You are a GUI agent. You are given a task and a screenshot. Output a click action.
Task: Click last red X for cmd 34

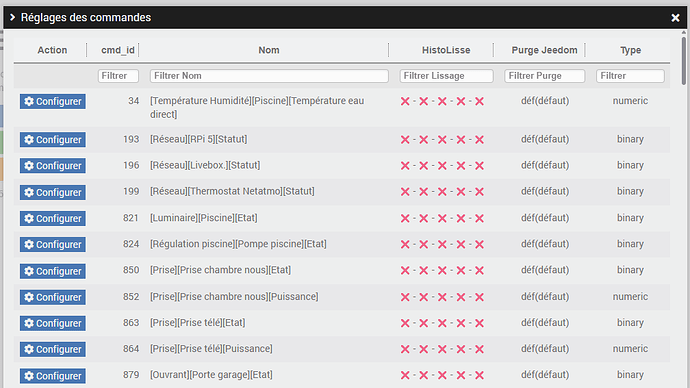click(479, 102)
